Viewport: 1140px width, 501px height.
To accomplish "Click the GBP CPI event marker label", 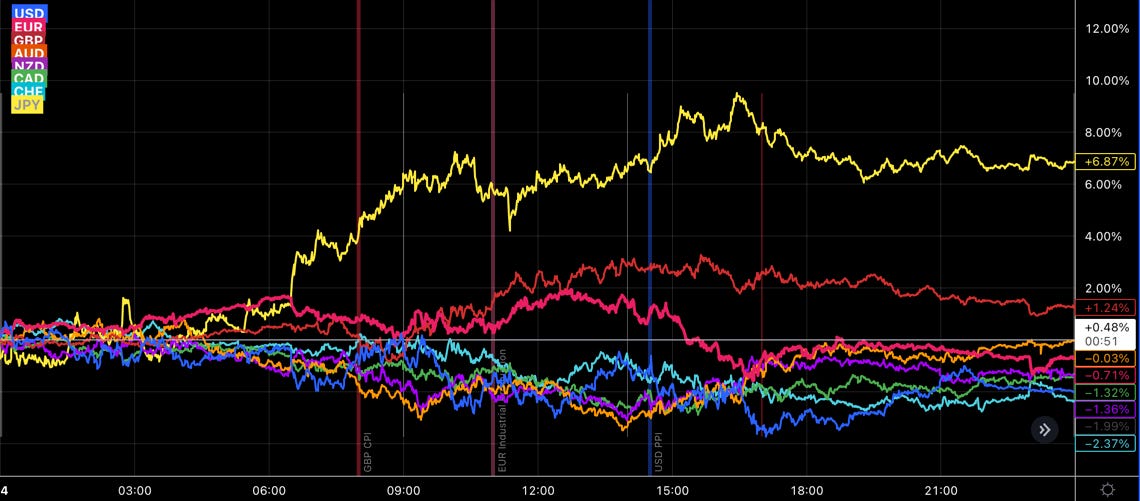I will pyautogui.click(x=368, y=450).
